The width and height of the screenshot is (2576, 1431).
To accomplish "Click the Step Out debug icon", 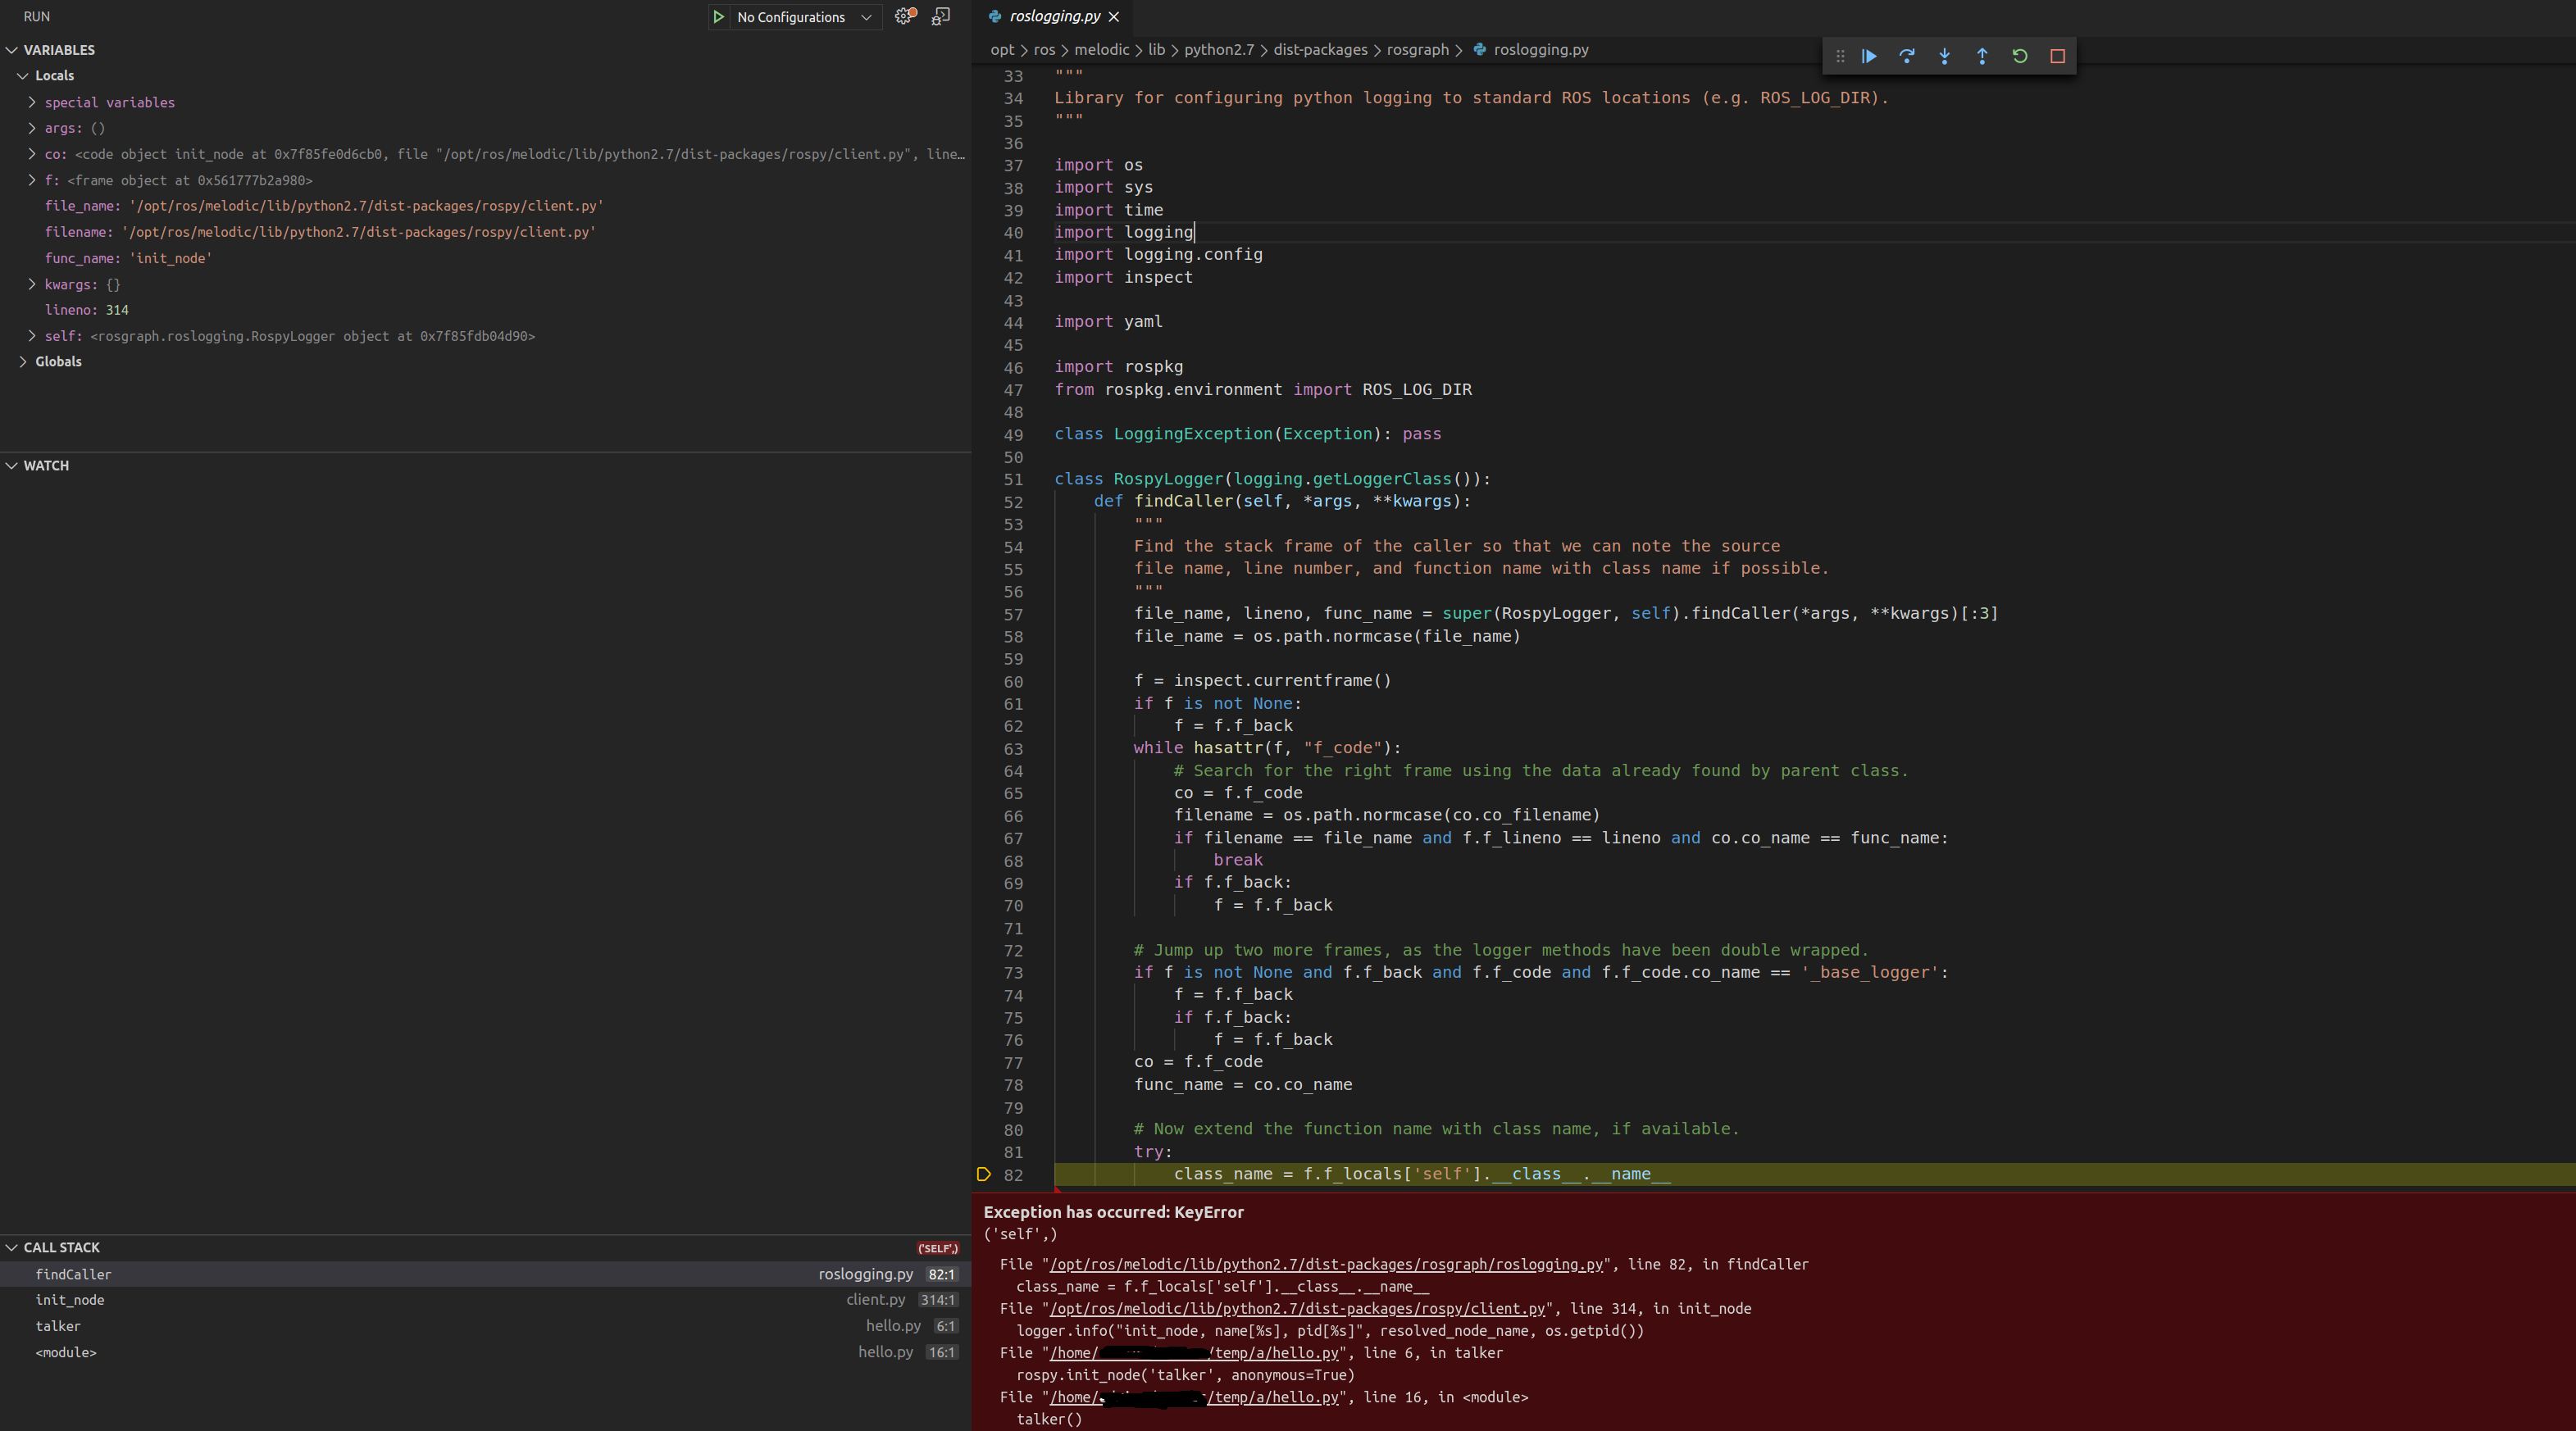I will 1982,56.
